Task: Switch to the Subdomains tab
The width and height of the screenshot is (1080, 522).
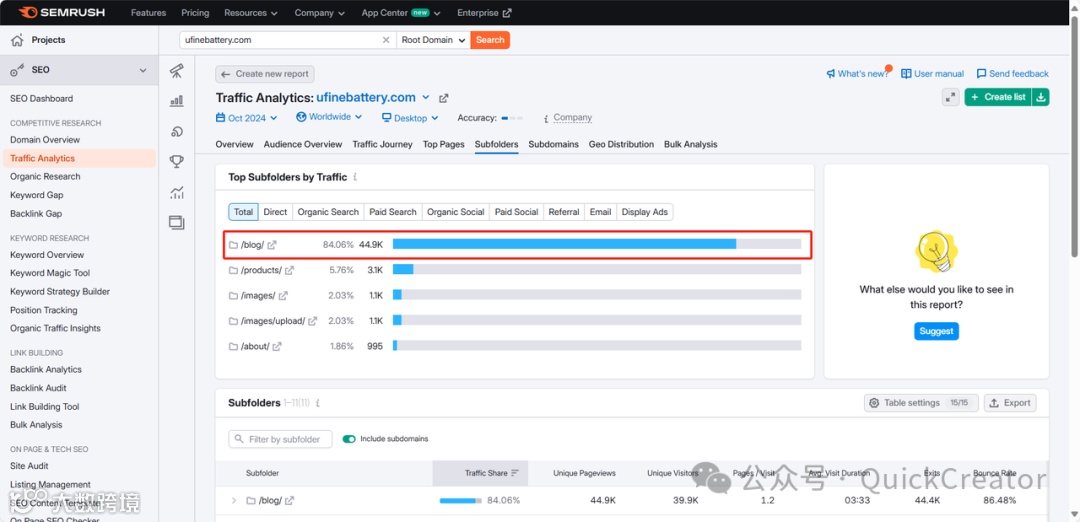Action: click(x=553, y=145)
